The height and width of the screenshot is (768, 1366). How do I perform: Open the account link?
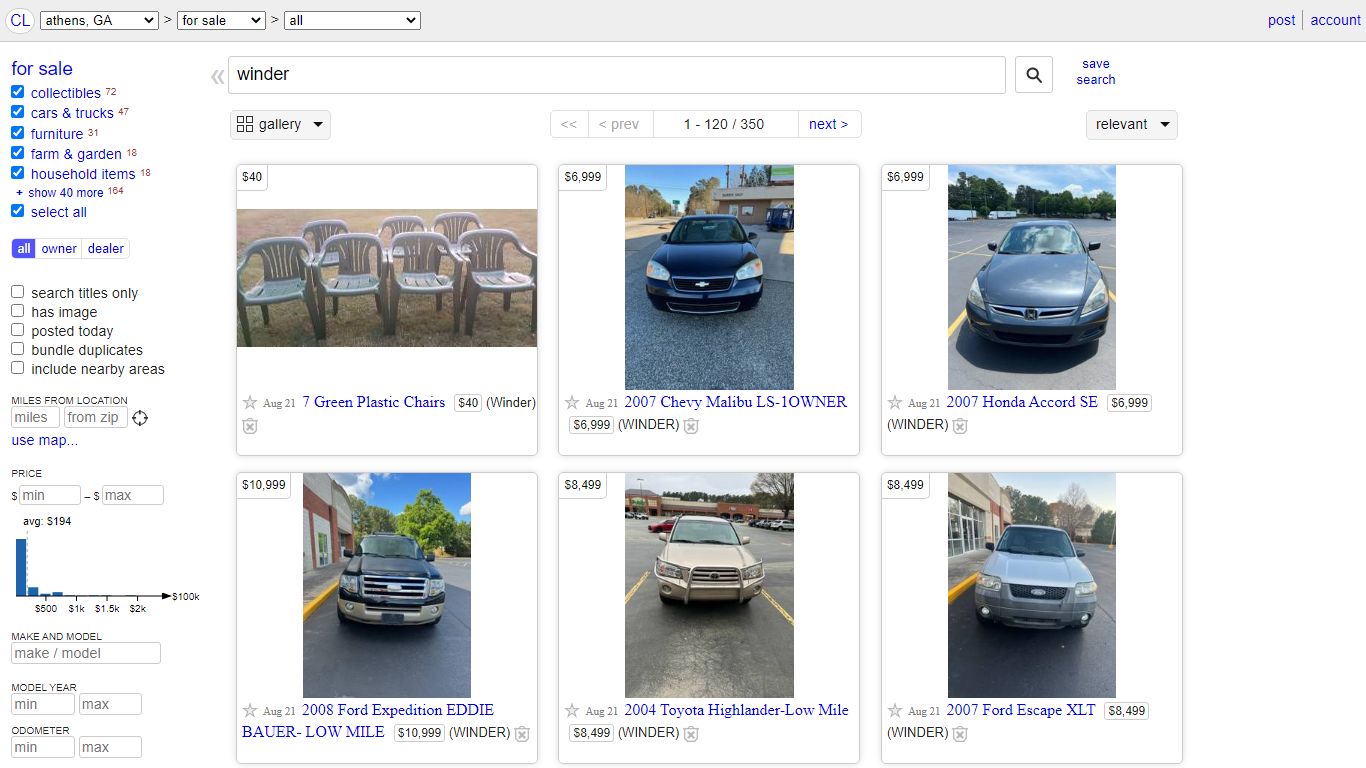(x=1336, y=20)
